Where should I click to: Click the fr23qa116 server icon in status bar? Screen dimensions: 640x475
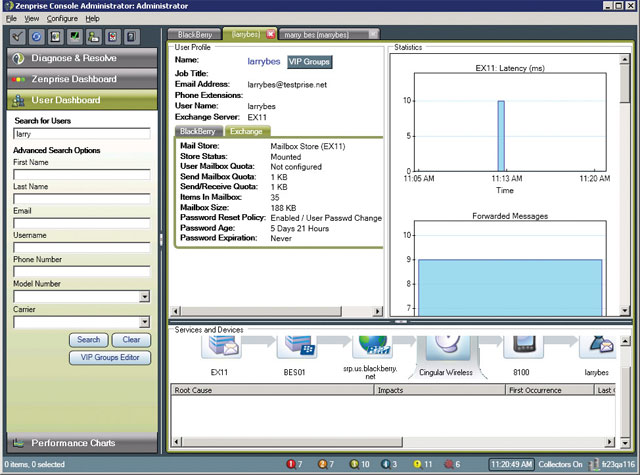(594, 464)
